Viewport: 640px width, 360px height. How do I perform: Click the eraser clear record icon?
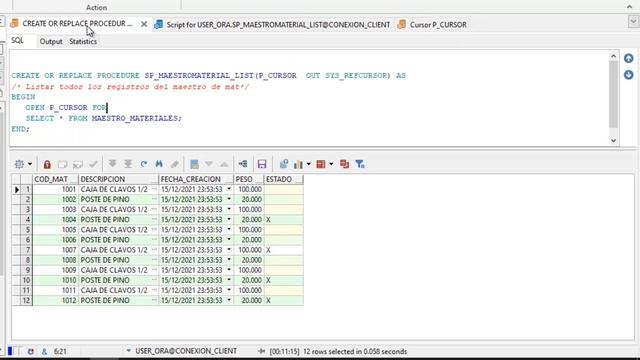175,164
